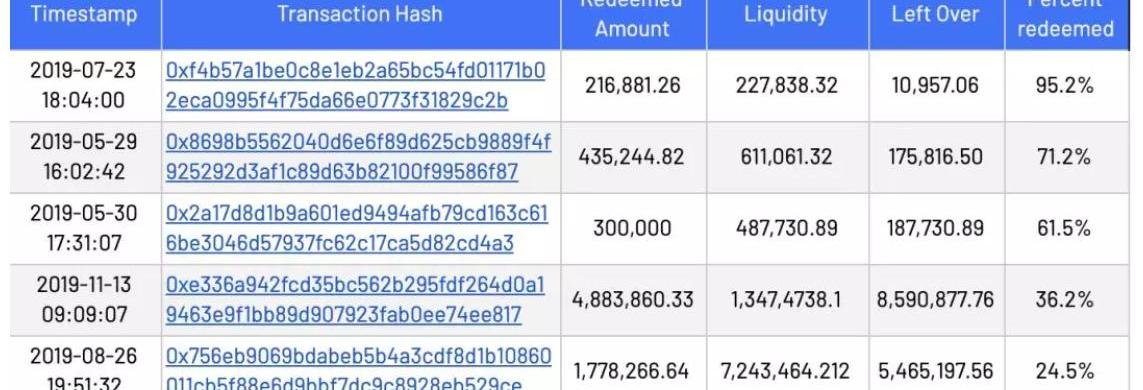
Task: Select the 2019-07-23 18:04:00 timestamp cell
Action: tap(85, 85)
